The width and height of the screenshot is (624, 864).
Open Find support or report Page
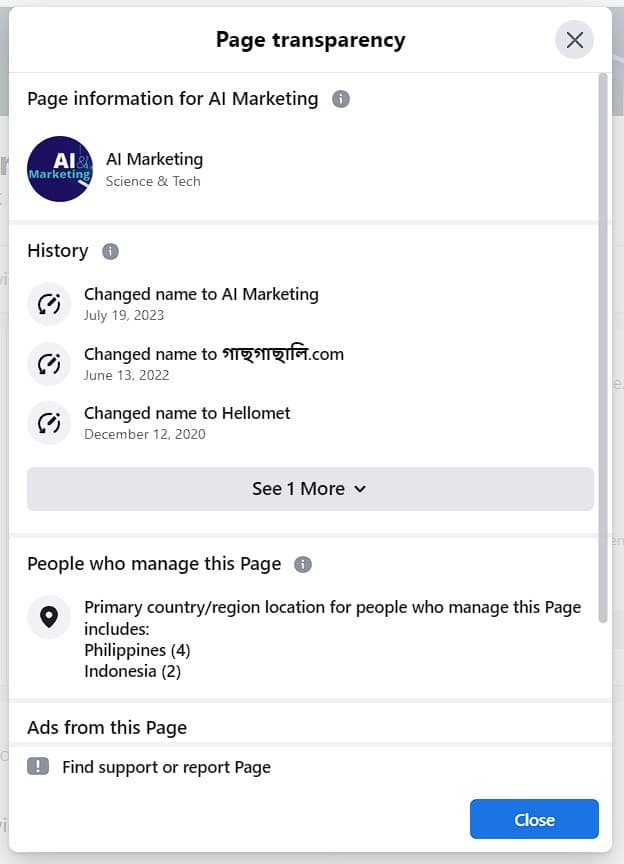tap(166, 767)
